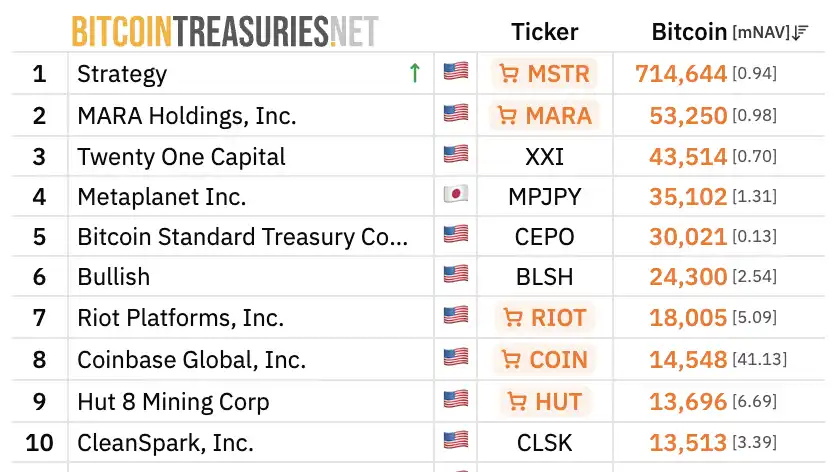Click the sort descending icon next to mNAV
This screenshot has height=472, width=834.
coord(799,33)
